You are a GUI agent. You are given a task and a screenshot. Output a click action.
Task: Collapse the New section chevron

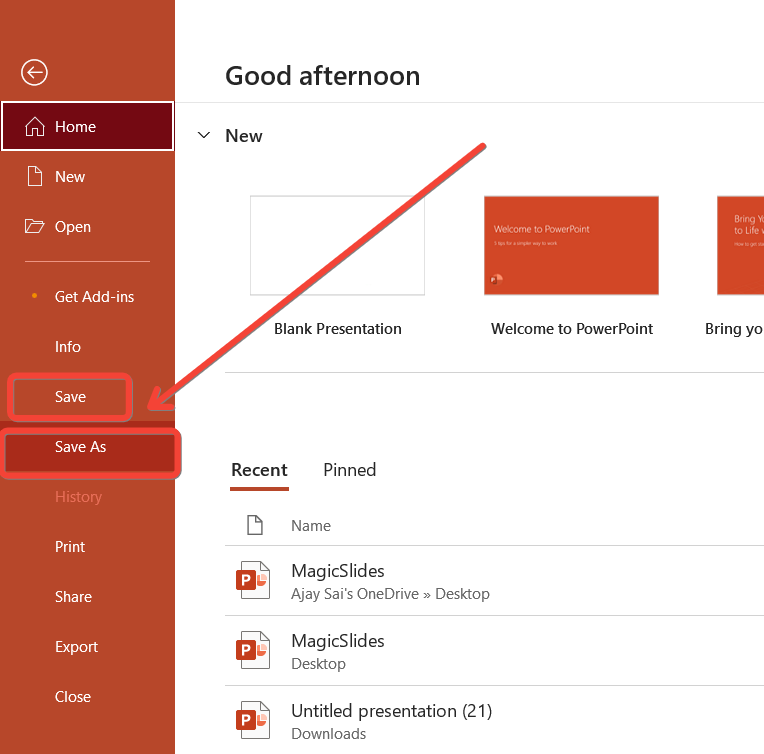[x=204, y=135]
